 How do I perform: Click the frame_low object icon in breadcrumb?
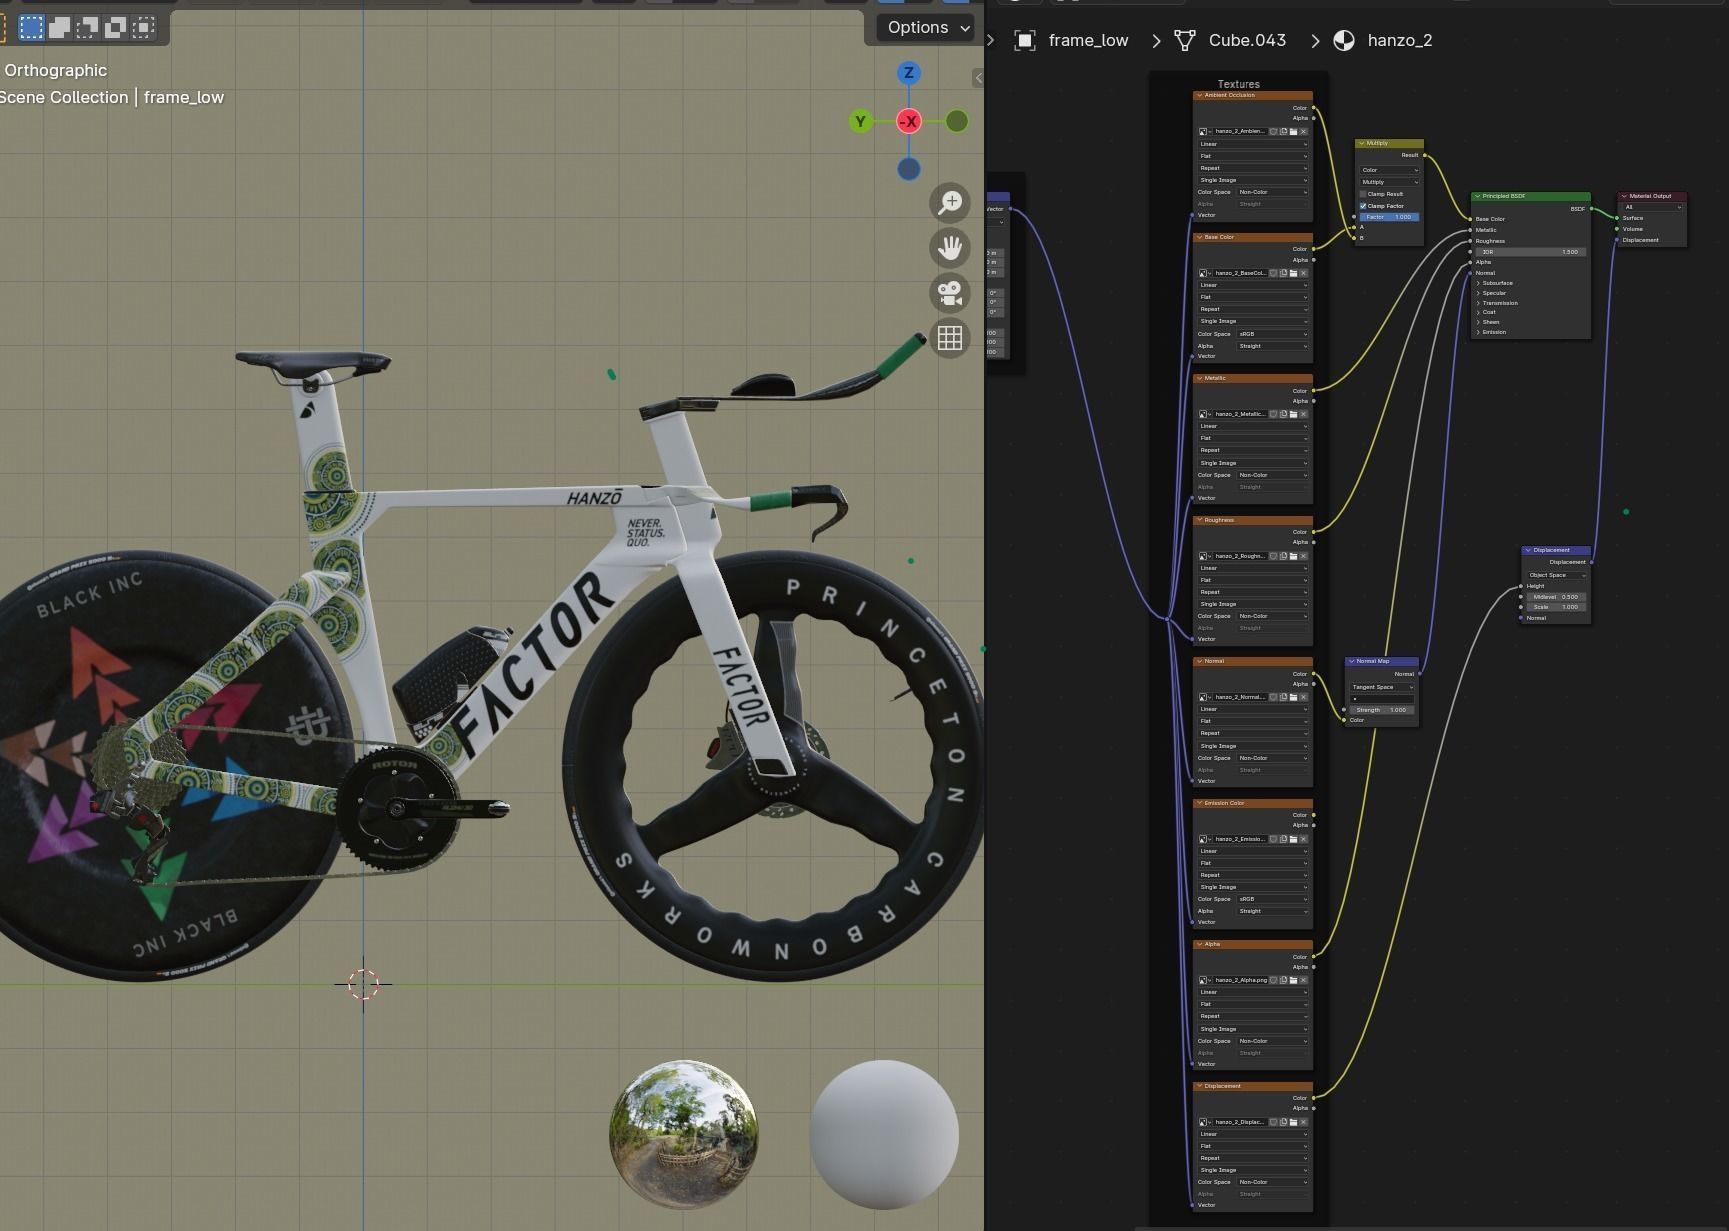click(1024, 40)
